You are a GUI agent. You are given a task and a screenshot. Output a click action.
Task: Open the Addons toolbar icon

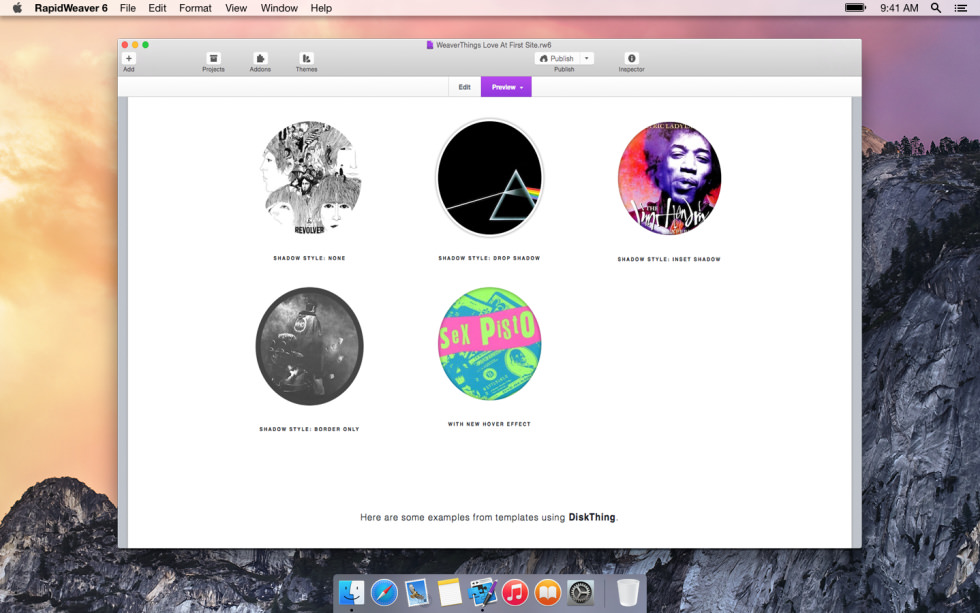[x=260, y=59]
